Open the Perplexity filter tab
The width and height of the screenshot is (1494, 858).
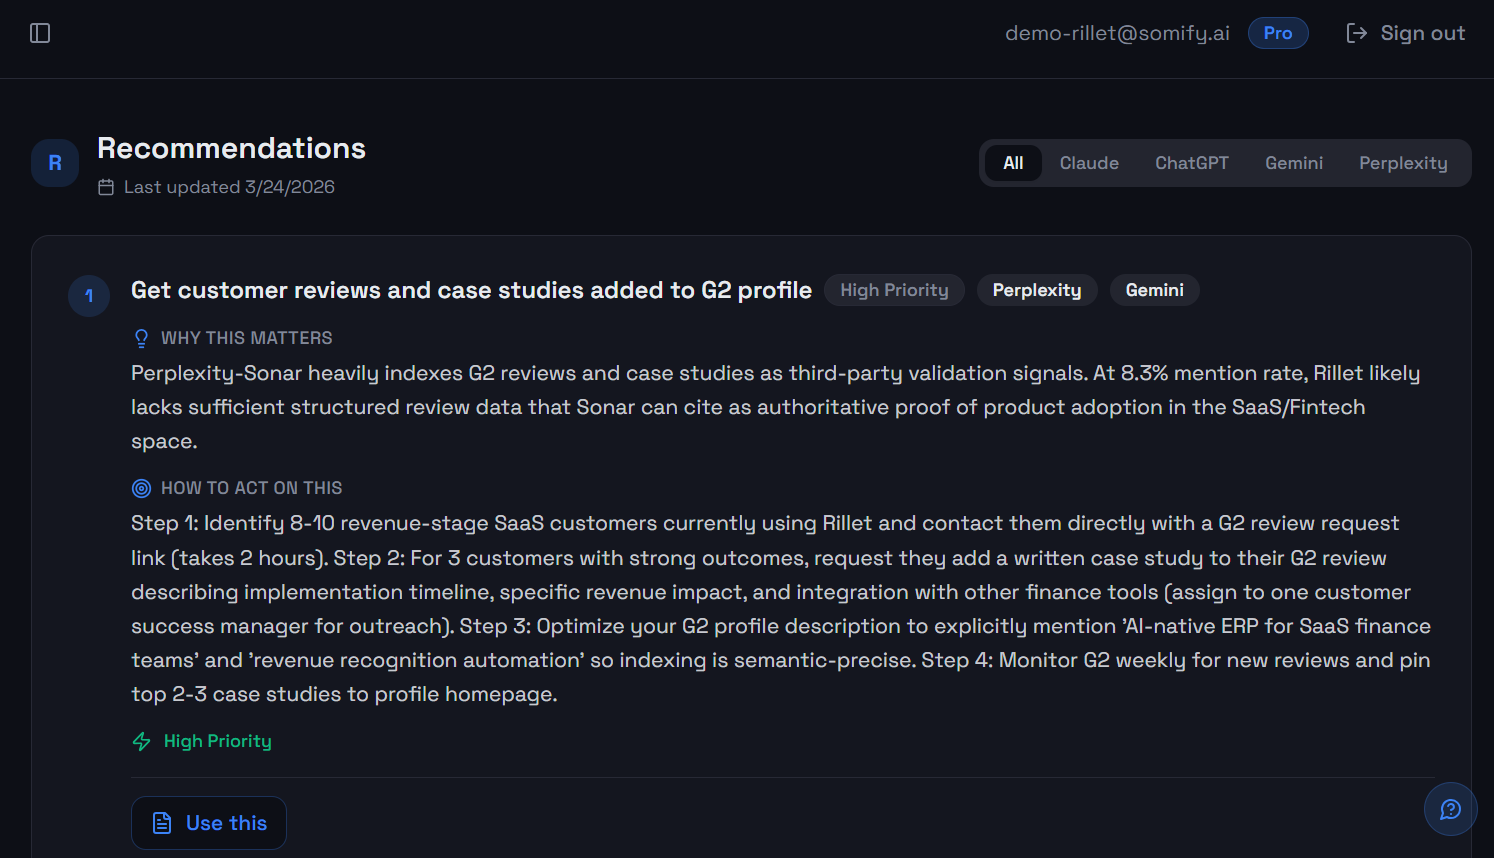(x=1402, y=163)
